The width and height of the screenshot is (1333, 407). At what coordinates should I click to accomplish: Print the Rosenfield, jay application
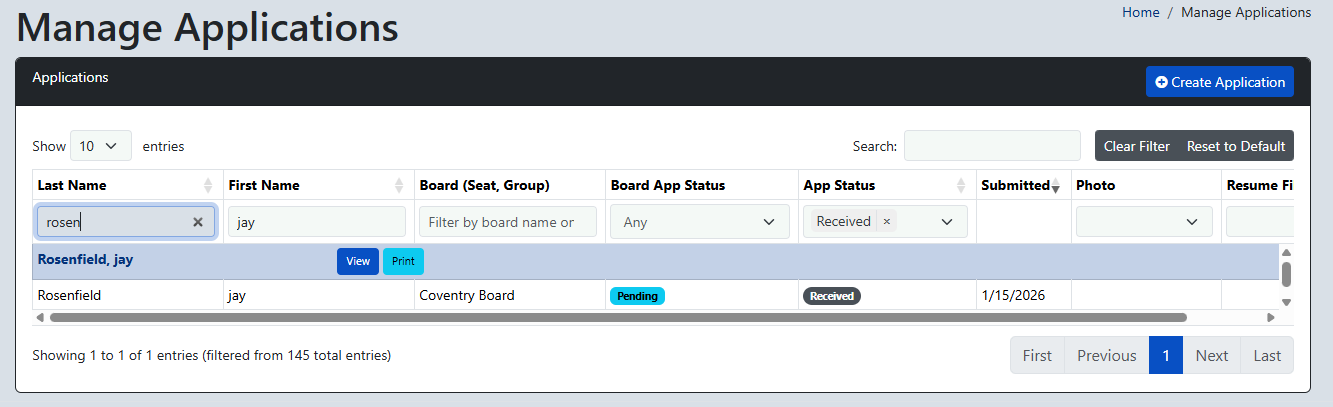pyautogui.click(x=403, y=261)
